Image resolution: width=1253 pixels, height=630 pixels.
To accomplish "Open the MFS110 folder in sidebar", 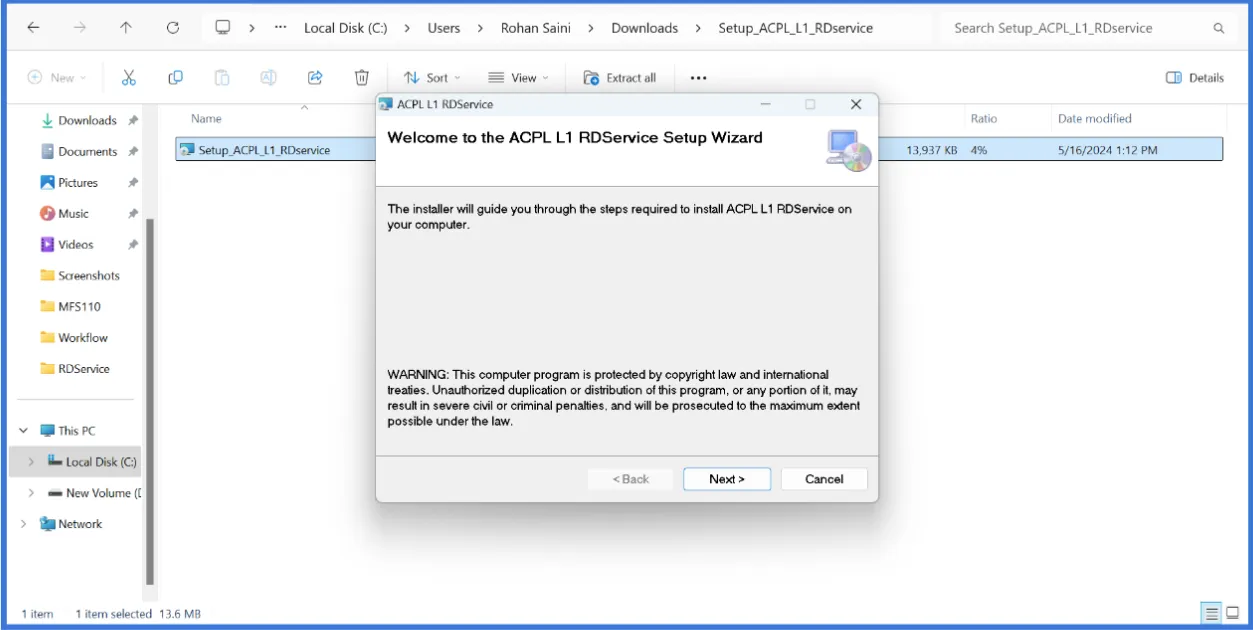I will pyautogui.click(x=78, y=307).
